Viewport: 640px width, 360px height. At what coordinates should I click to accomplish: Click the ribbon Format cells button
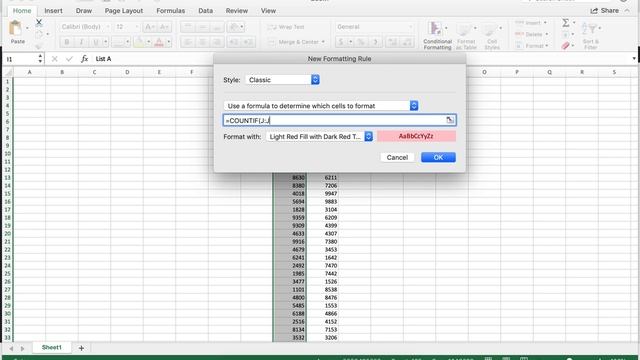(x=531, y=46)
